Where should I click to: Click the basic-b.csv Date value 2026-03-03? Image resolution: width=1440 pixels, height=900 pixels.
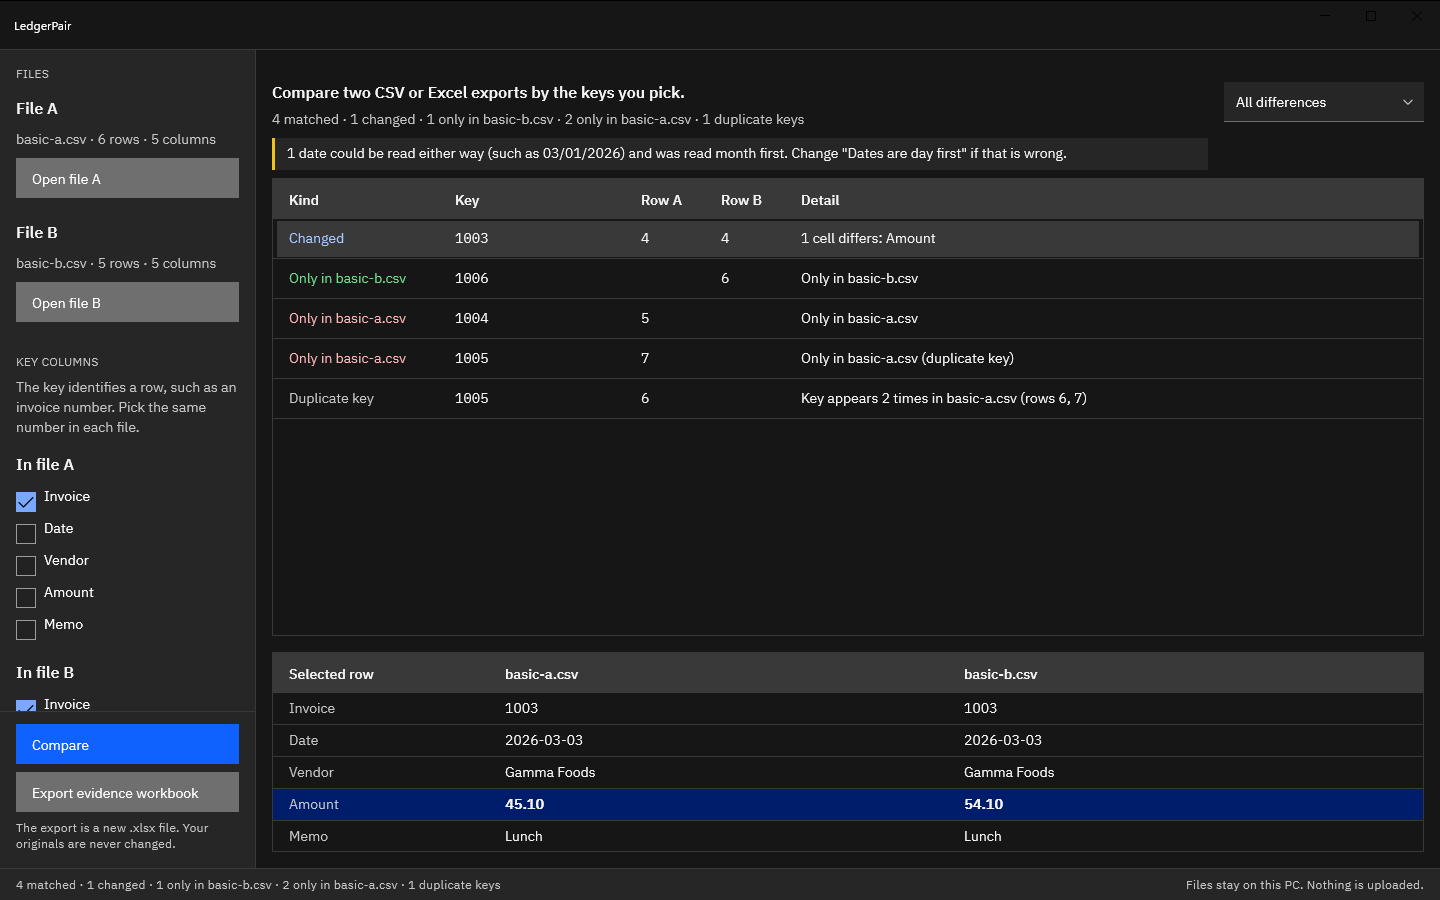(x=1003, y=740)
